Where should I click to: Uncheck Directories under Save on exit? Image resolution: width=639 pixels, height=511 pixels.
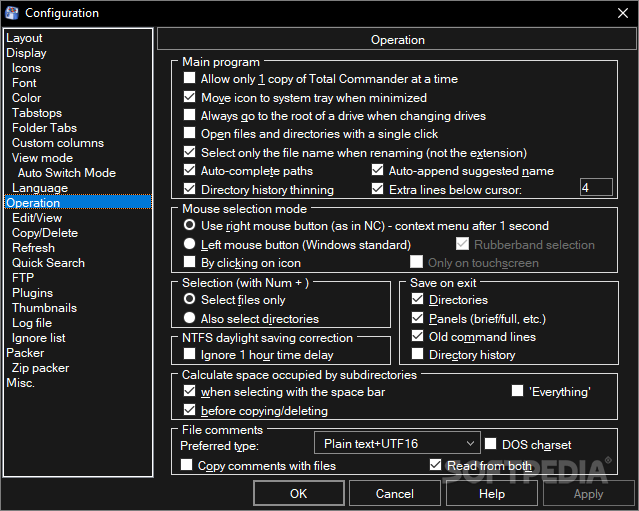(417, 299)
